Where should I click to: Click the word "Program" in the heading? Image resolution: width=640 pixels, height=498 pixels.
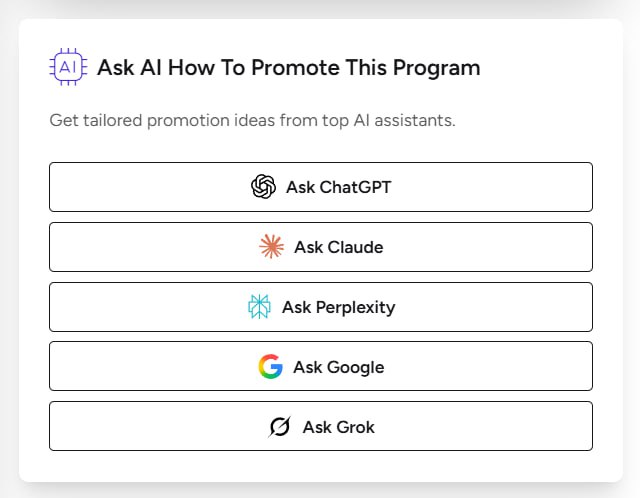pos(436,69)
